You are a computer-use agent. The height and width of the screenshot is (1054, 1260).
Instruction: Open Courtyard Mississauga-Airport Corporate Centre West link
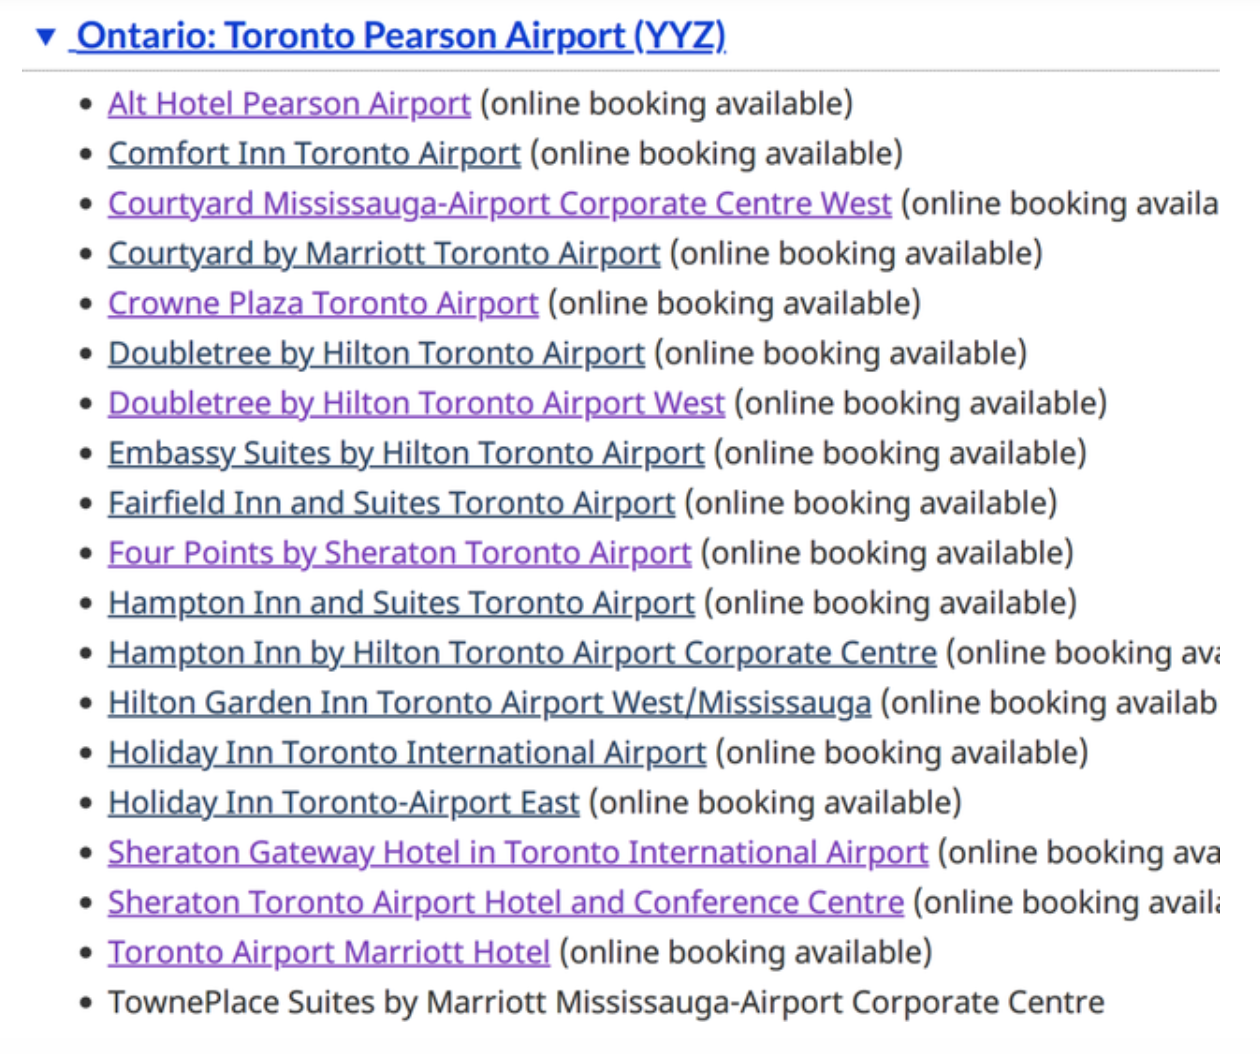[499, 204]
